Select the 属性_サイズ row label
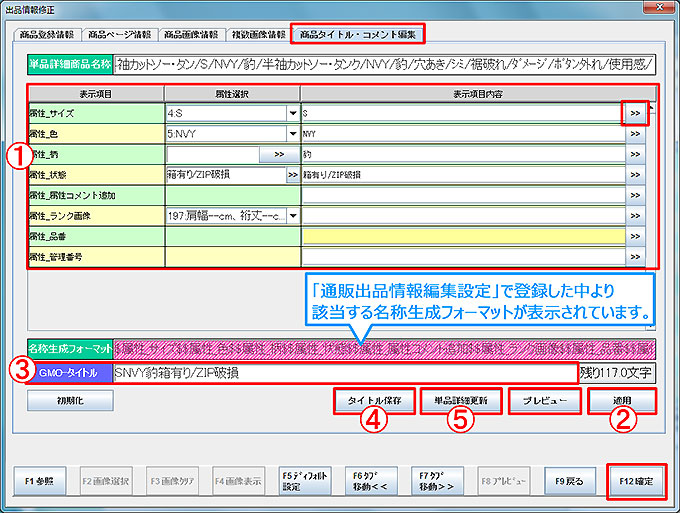 (x=96, y=114)
